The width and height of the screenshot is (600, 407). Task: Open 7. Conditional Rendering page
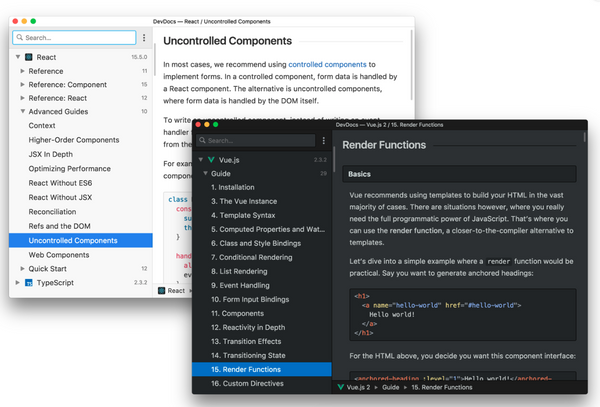(262, 257)
